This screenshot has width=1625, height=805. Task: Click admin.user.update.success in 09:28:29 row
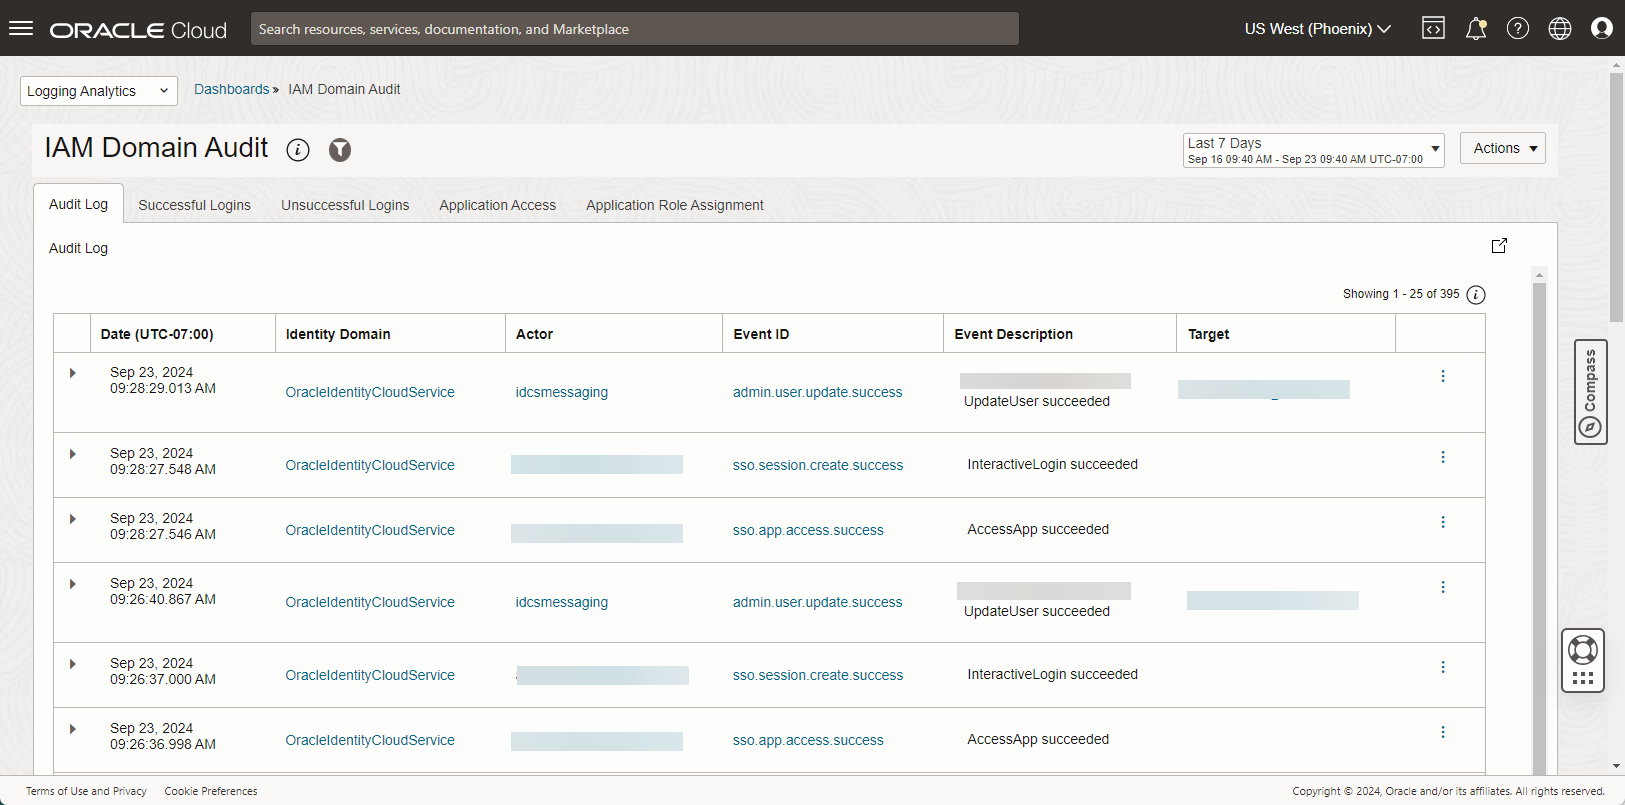pyautogui.click(x=817, y=392)
